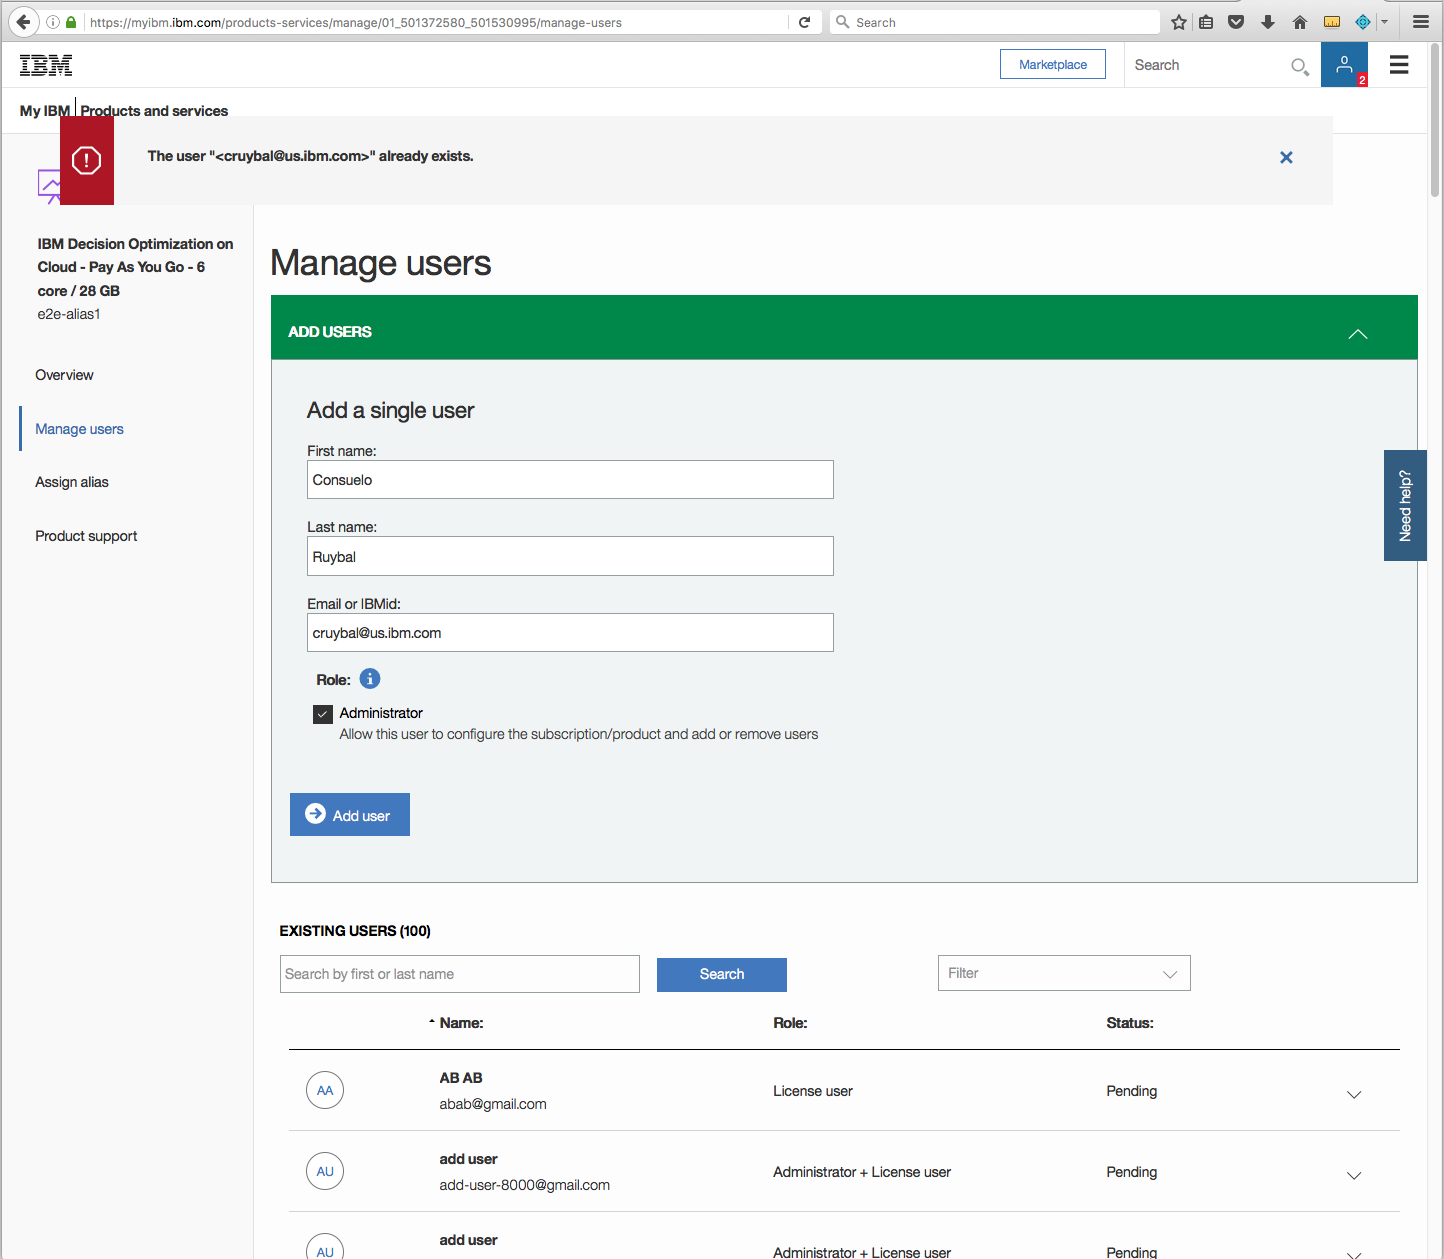The height and width of the screenshot is (1259, 1444).
Task: Click the Marketplace button
Action: 1053,64
